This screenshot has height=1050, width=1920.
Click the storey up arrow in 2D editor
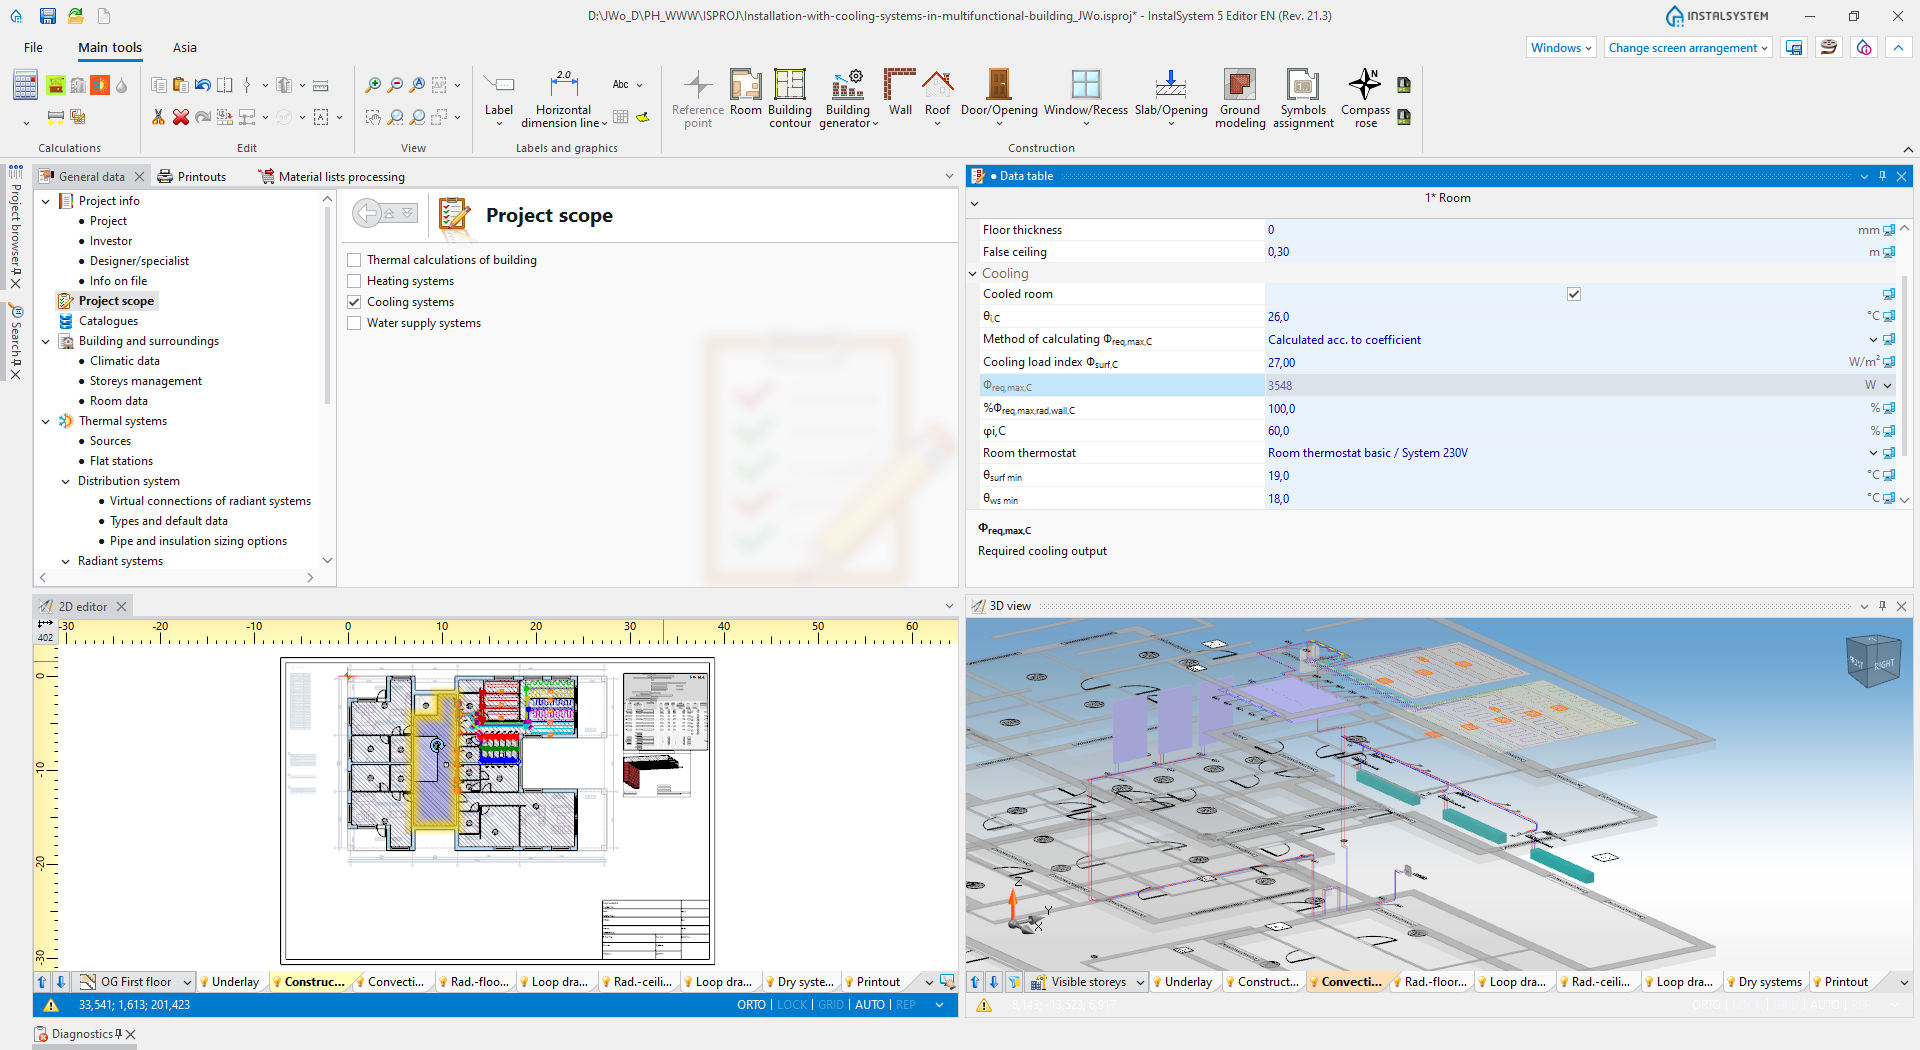42,982
